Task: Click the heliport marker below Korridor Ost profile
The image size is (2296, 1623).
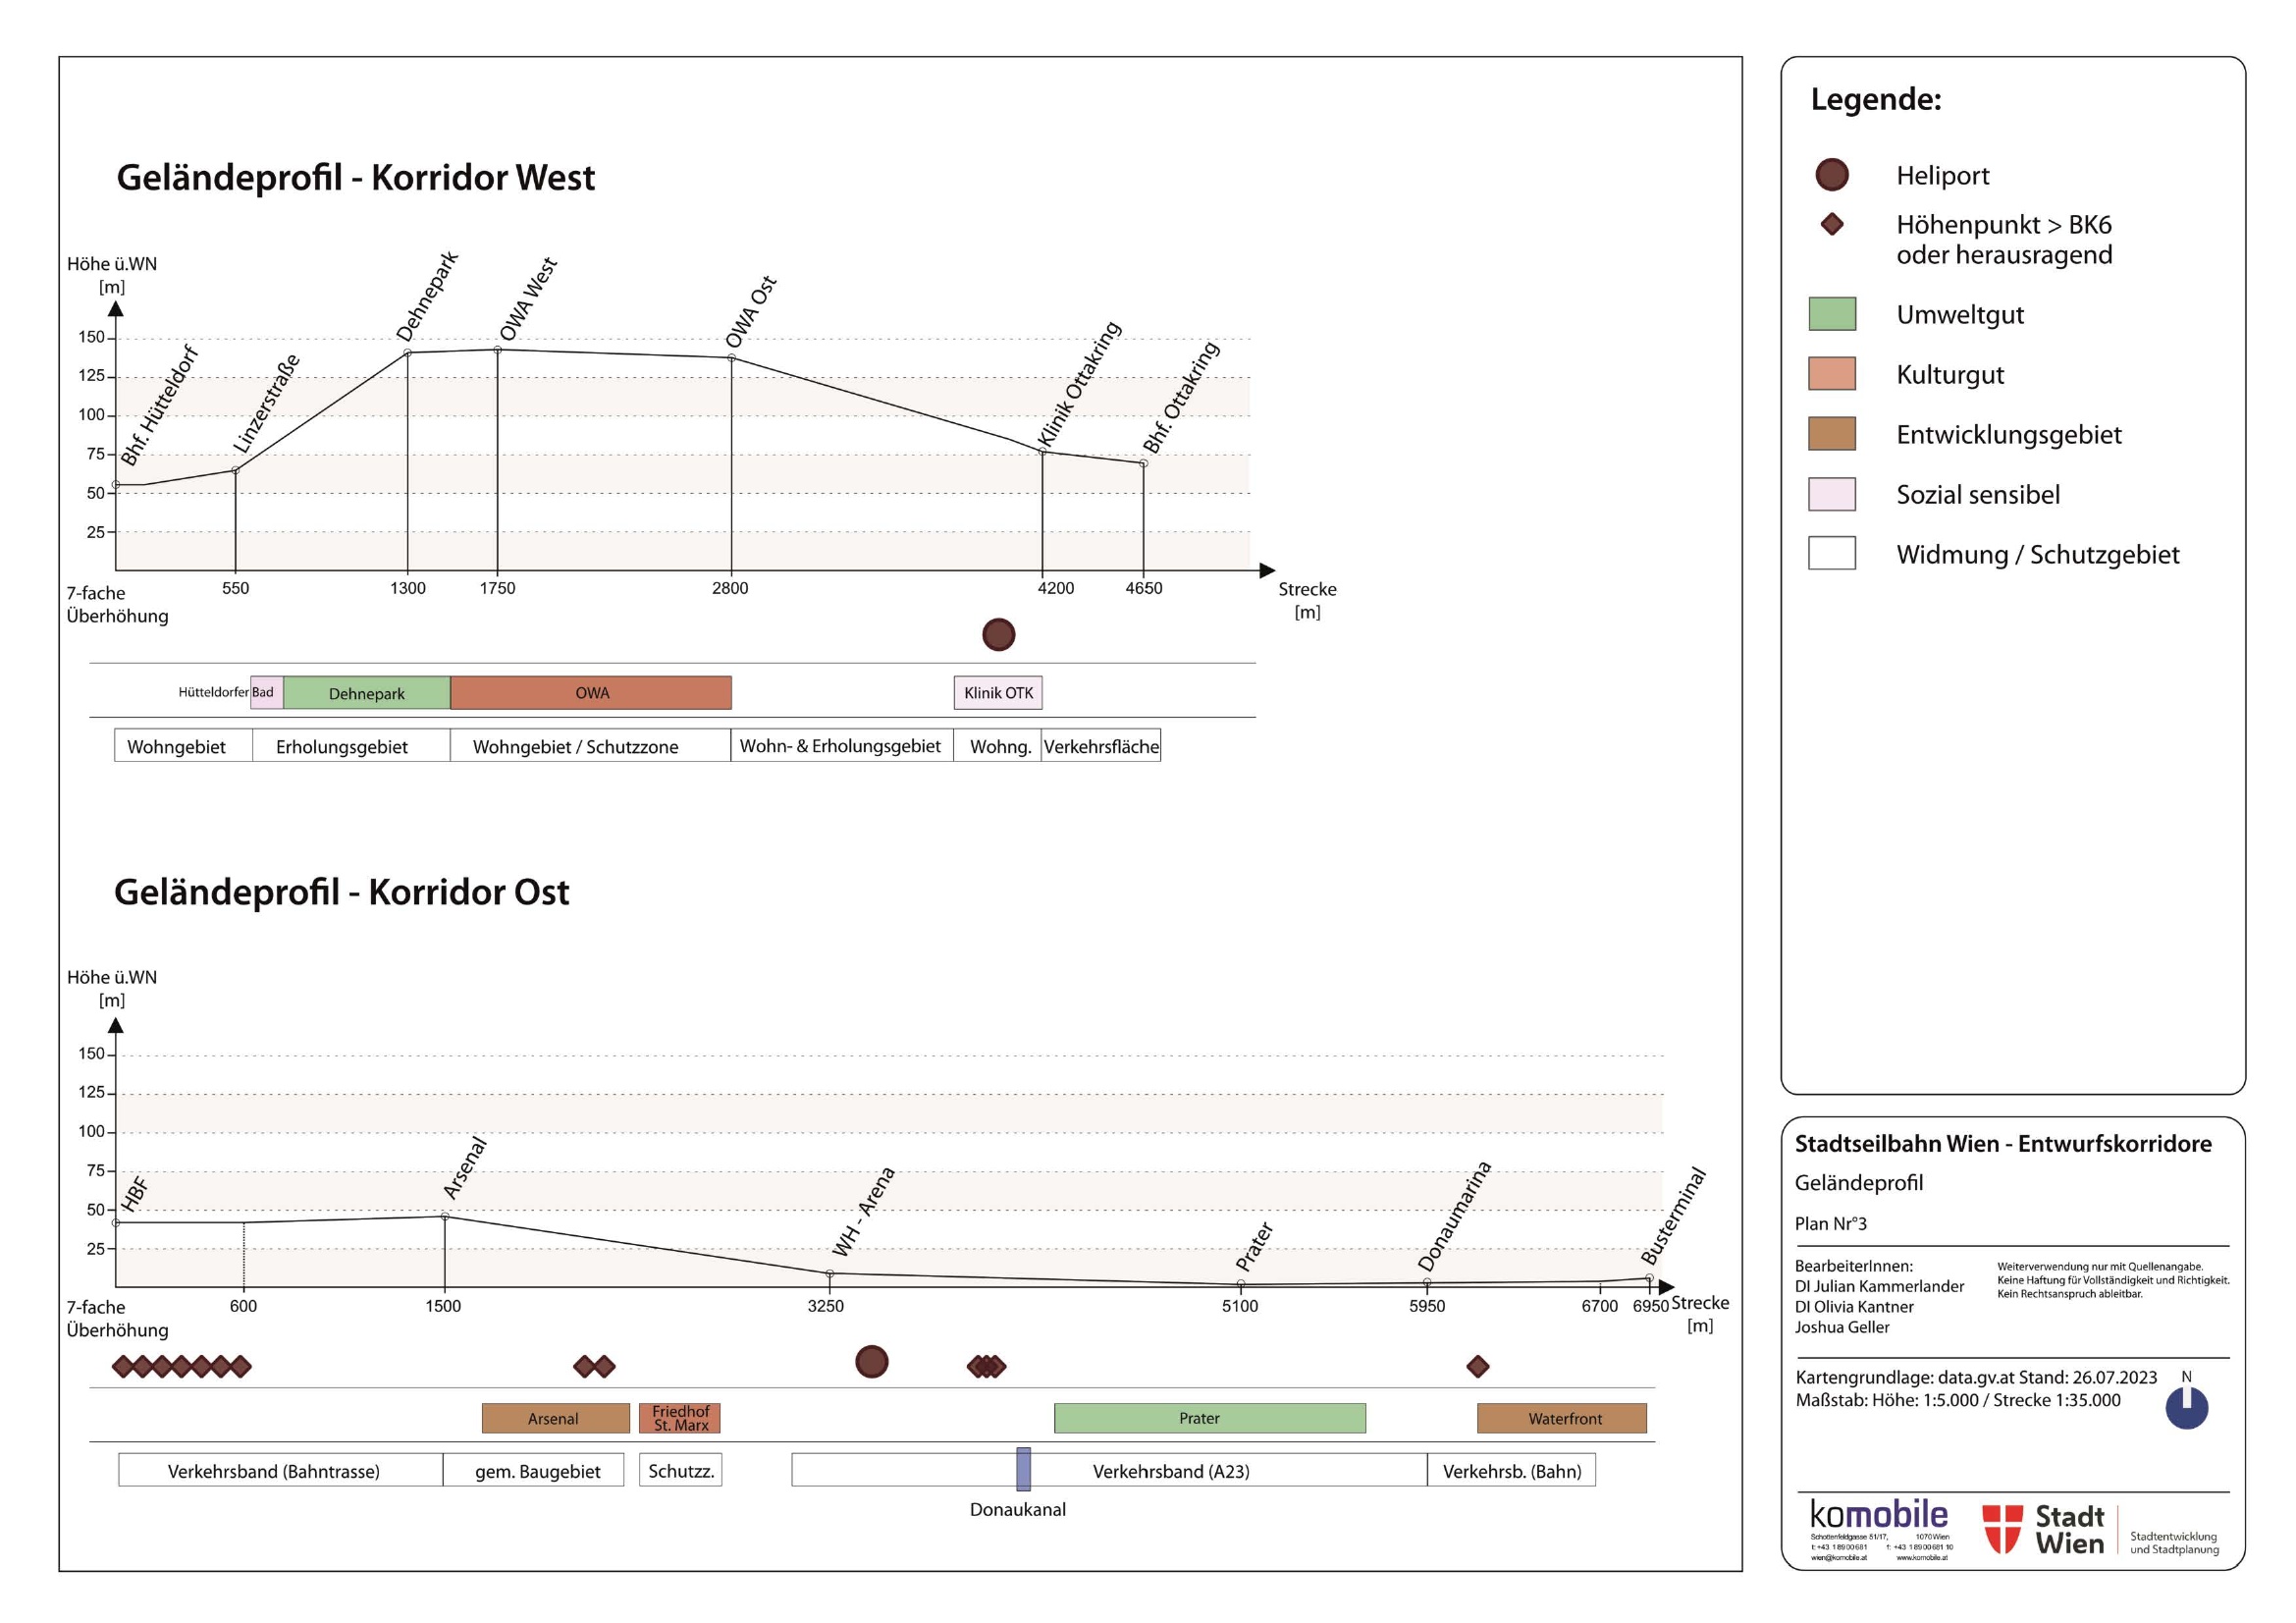Action: point(871,1361)
